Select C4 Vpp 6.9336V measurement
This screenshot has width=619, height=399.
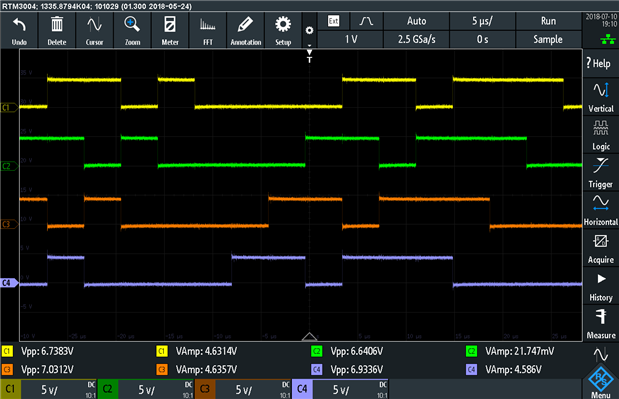356,369
